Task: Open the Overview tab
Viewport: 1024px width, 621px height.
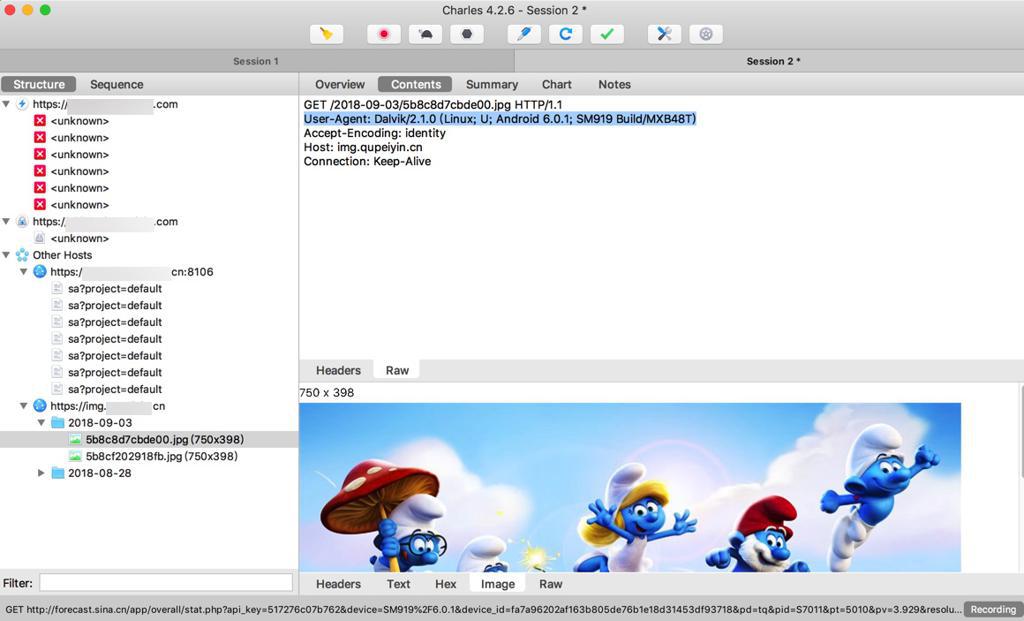Action: tap(340, 84)
